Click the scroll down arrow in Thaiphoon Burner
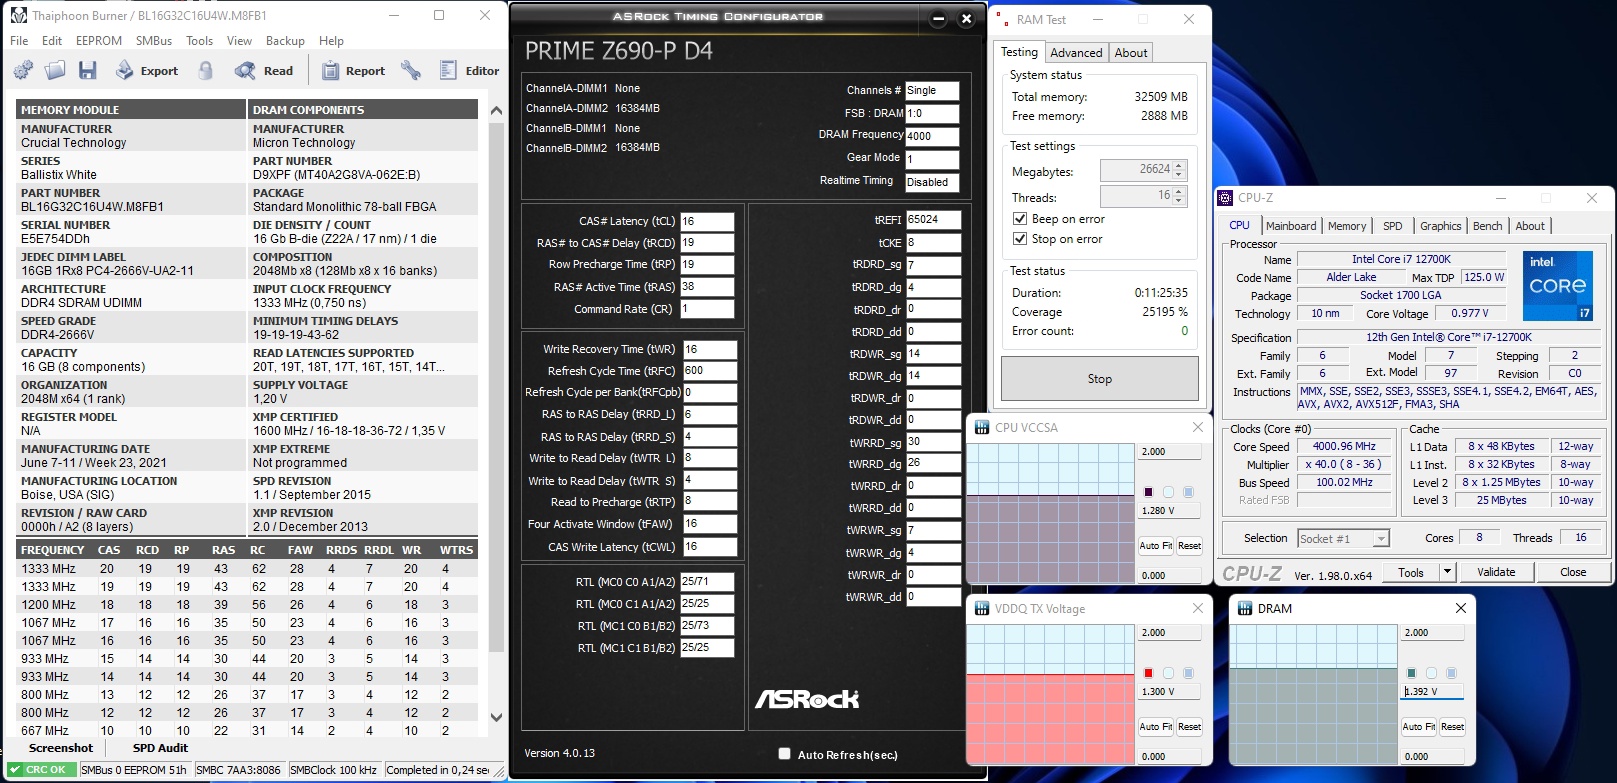Viewport: 1617px width, 783px height. tap(496, 717)
